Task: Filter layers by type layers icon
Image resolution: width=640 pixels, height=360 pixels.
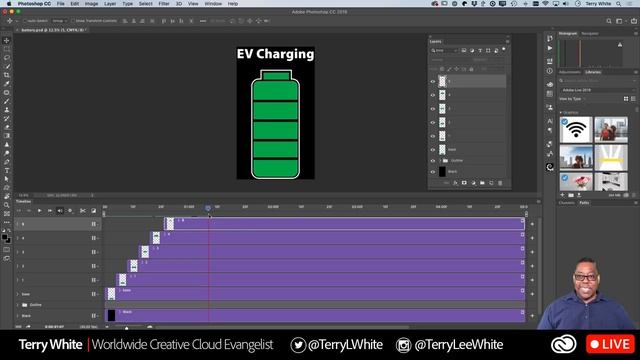Action: pos(480,50)
